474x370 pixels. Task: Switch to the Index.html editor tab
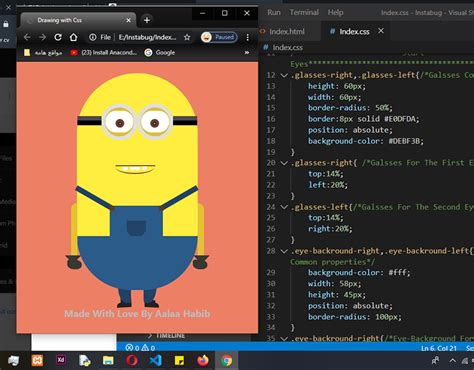(x=287, y=31)
